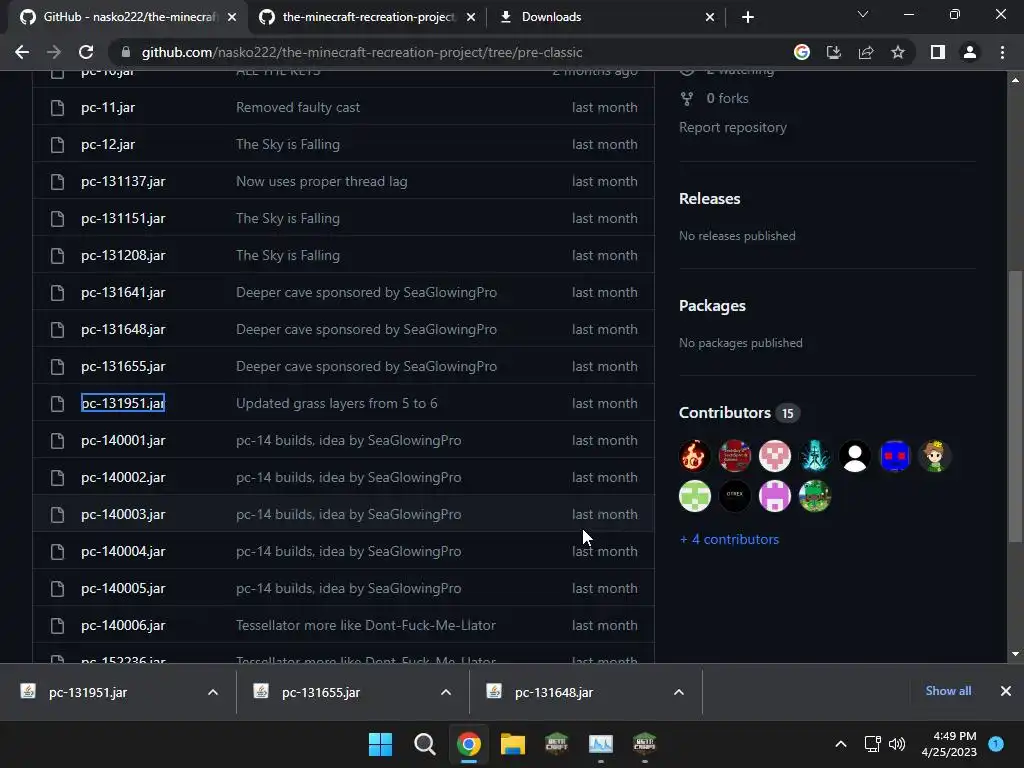
Task: Open the Chrome three-dot menu
Action: click(1002, 52)
